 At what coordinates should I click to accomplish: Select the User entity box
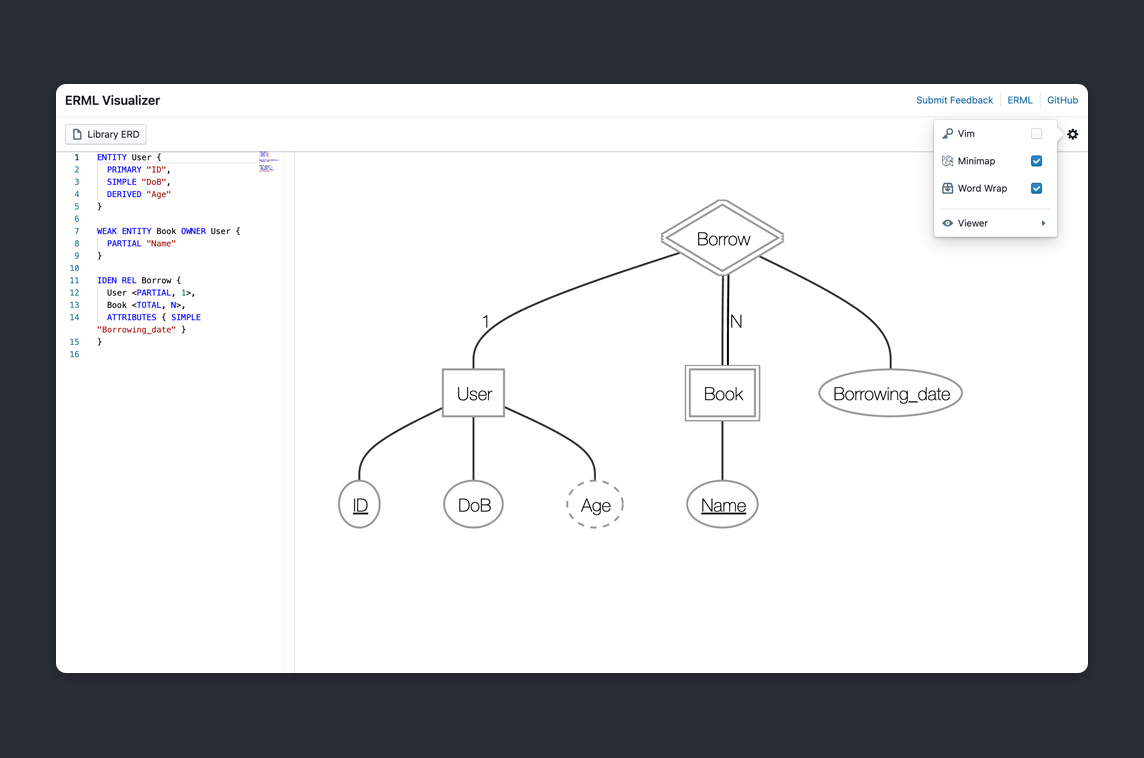pos(474,393)
